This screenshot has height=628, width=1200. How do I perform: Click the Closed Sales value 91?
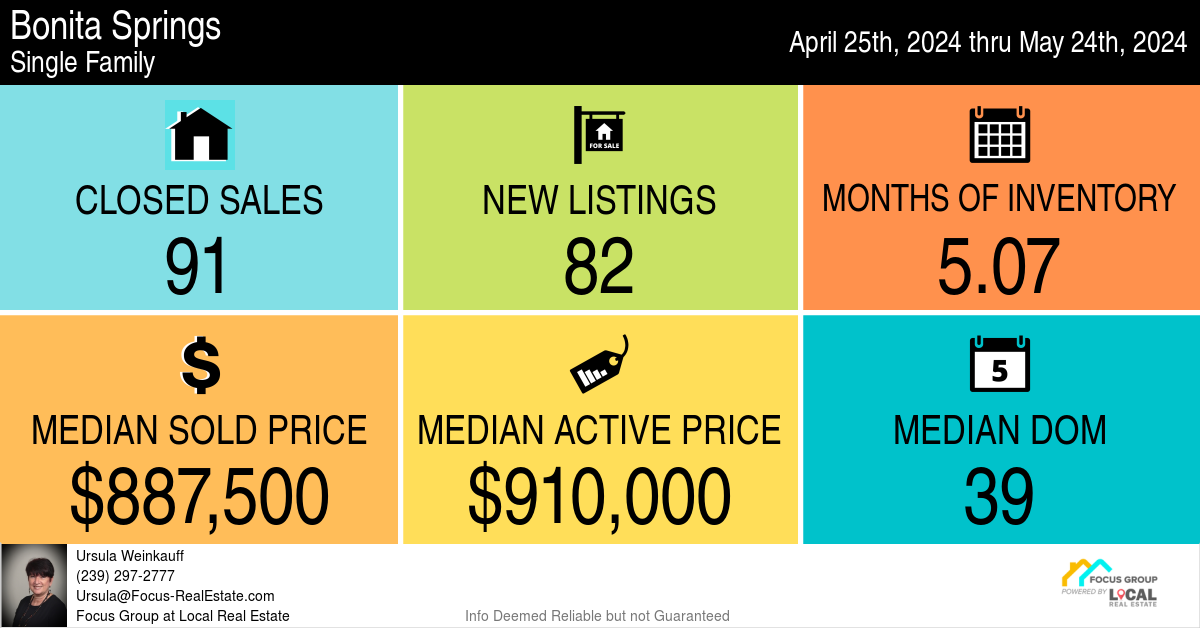coord(199,268)
